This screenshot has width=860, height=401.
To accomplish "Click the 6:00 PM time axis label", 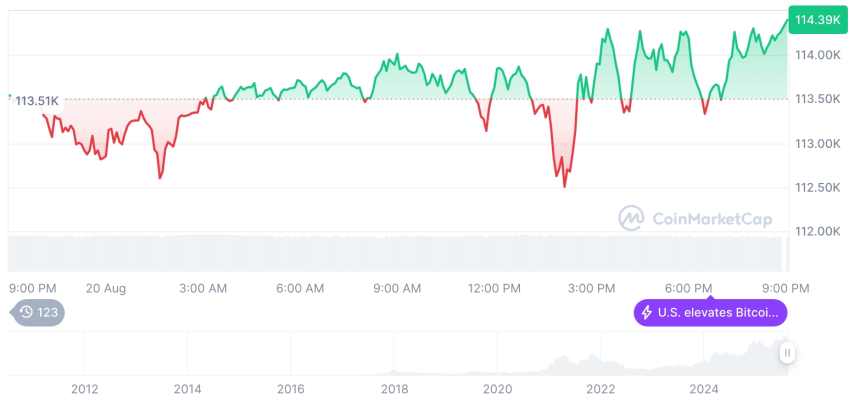I will click(688, 288).
